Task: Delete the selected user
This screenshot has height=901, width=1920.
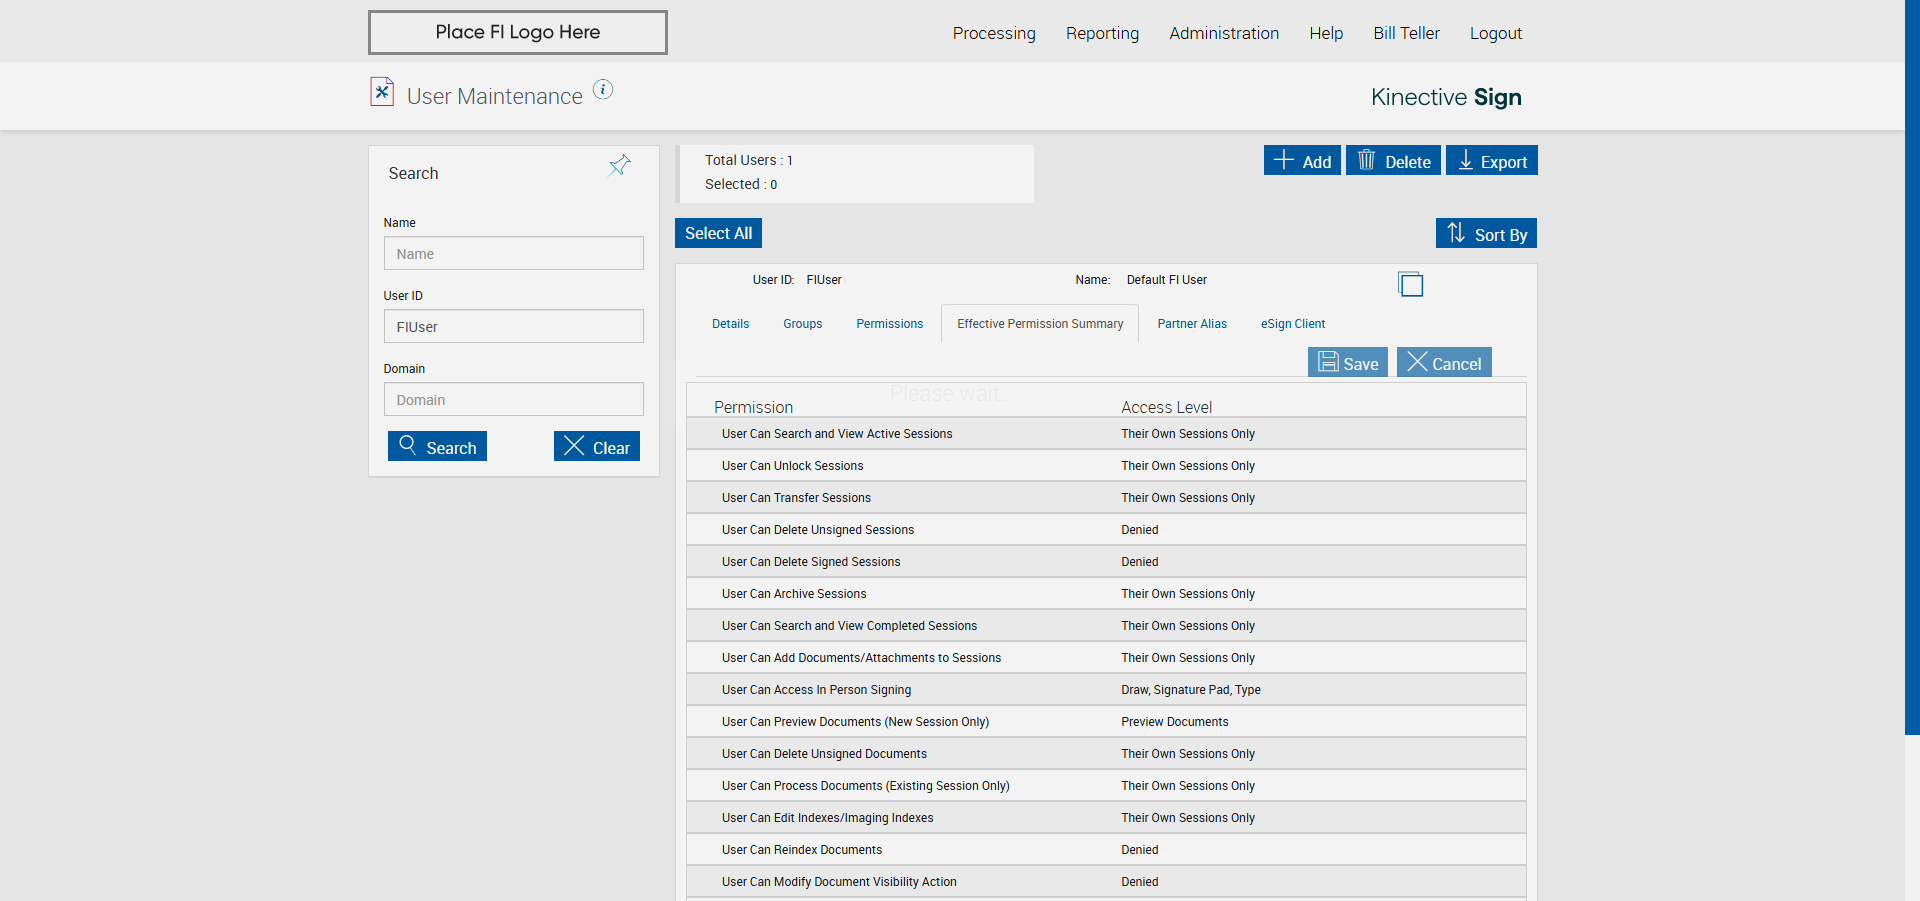Action: (1393, 161)
